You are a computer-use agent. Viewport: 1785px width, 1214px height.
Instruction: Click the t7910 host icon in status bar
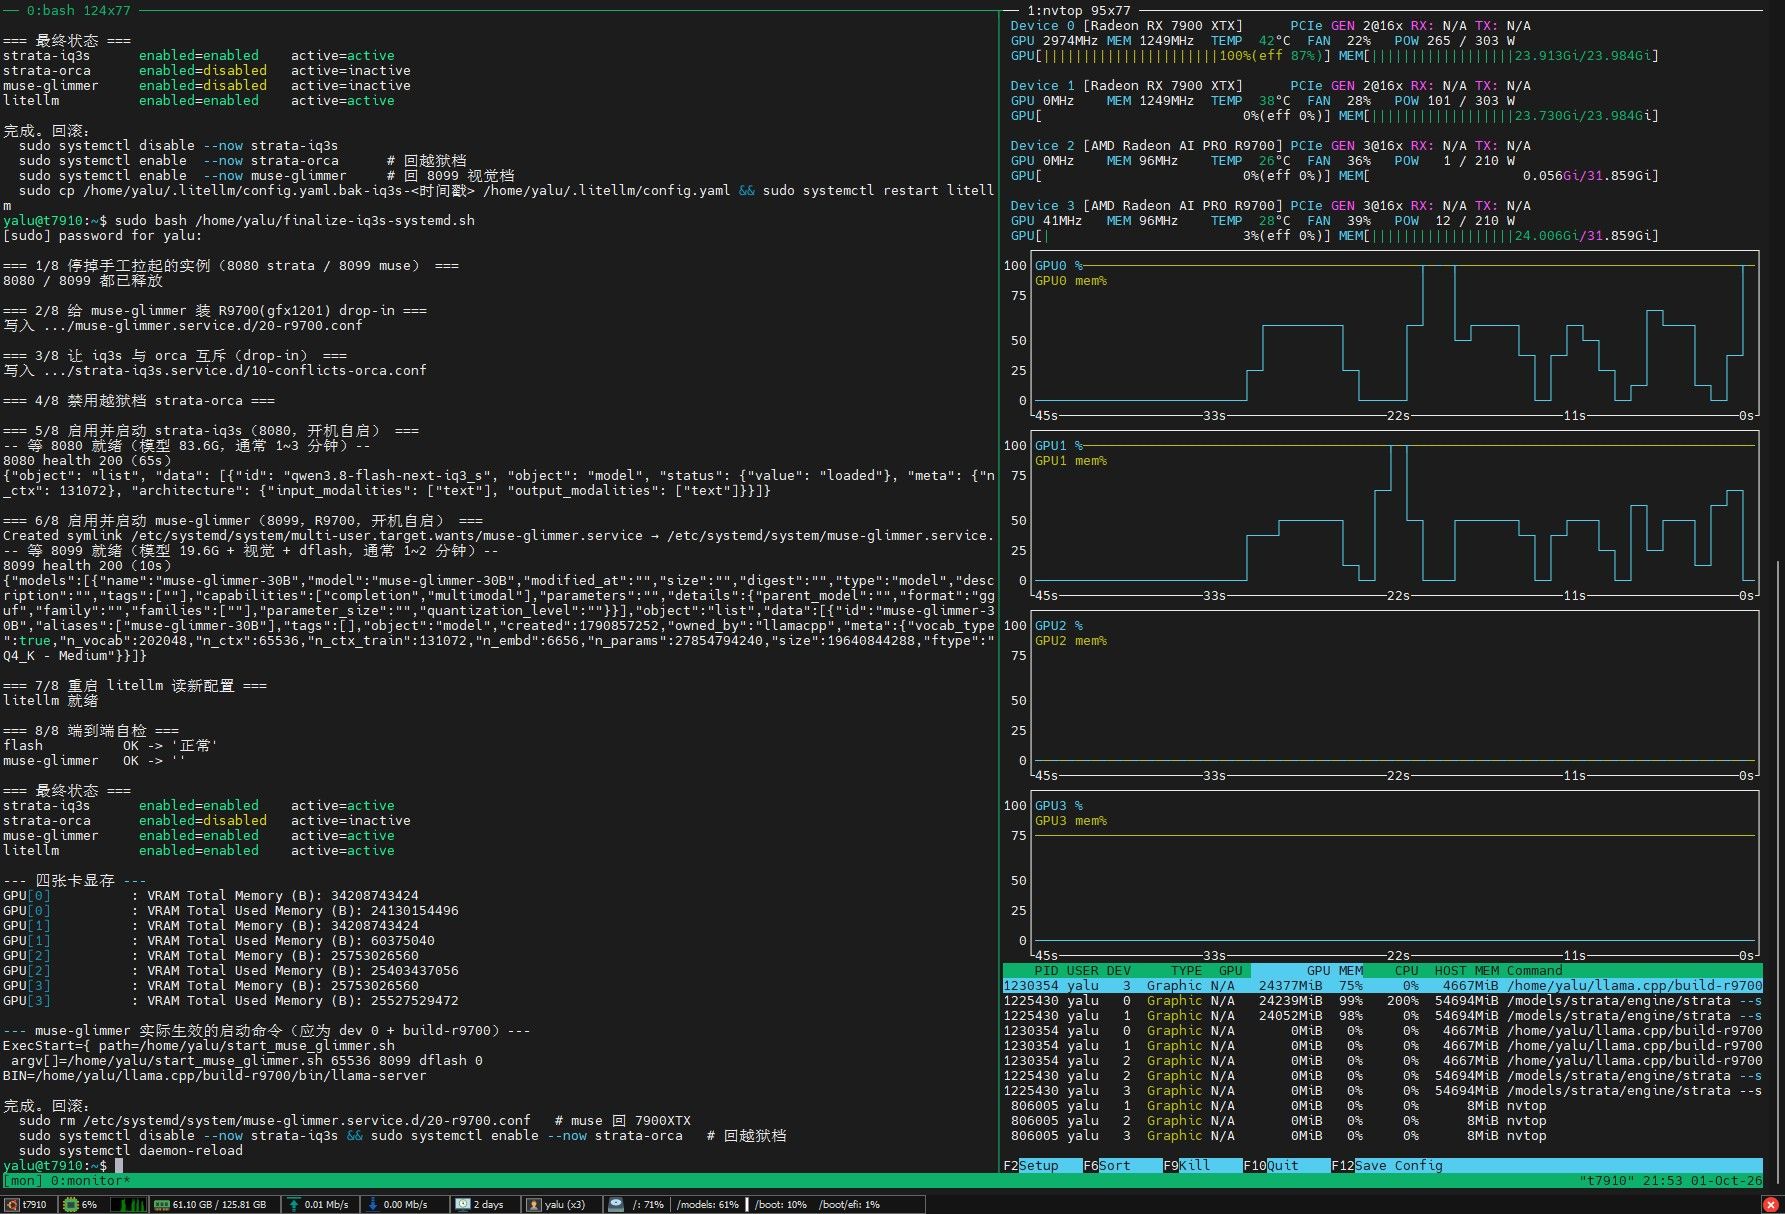(13, 1204)
